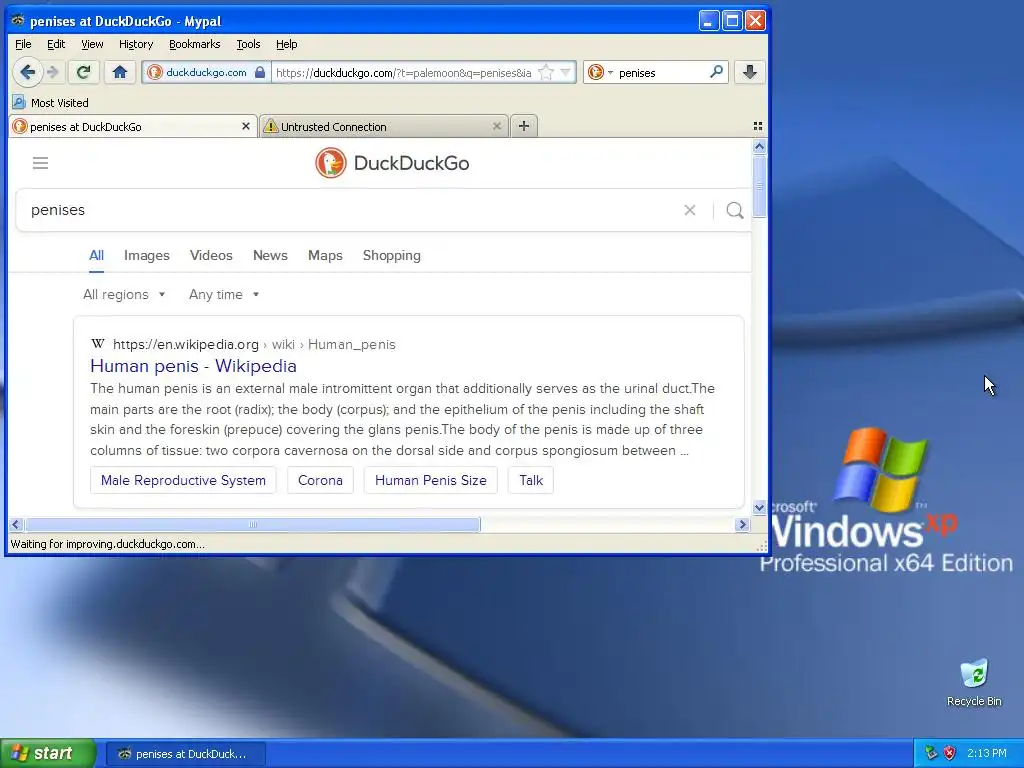The image size is (1024, 768).
Task: Open the downloads arrow button
Action: tap(750, 72)
